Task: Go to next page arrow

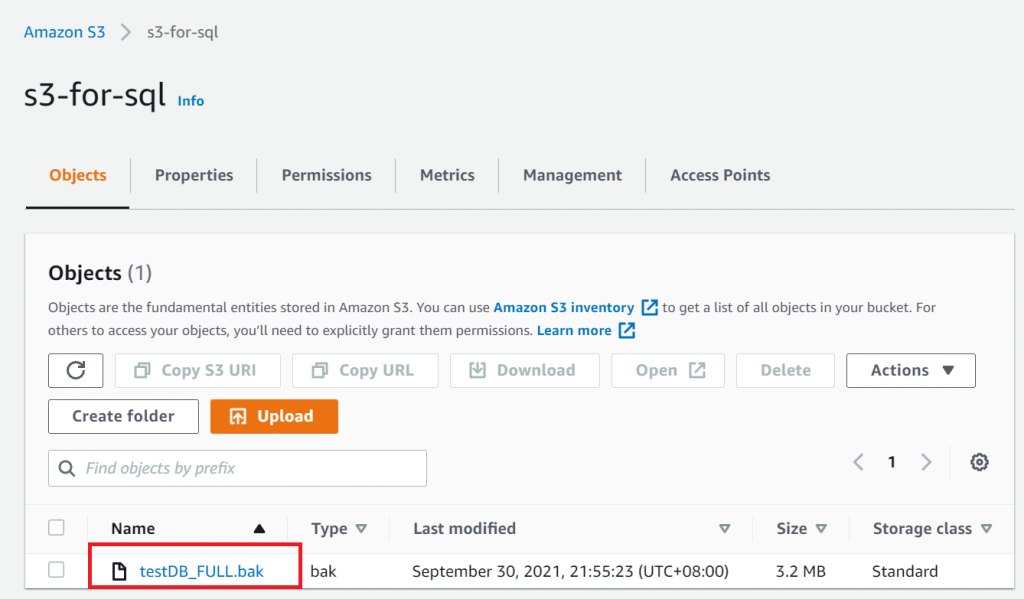Action: coord(926,462)
